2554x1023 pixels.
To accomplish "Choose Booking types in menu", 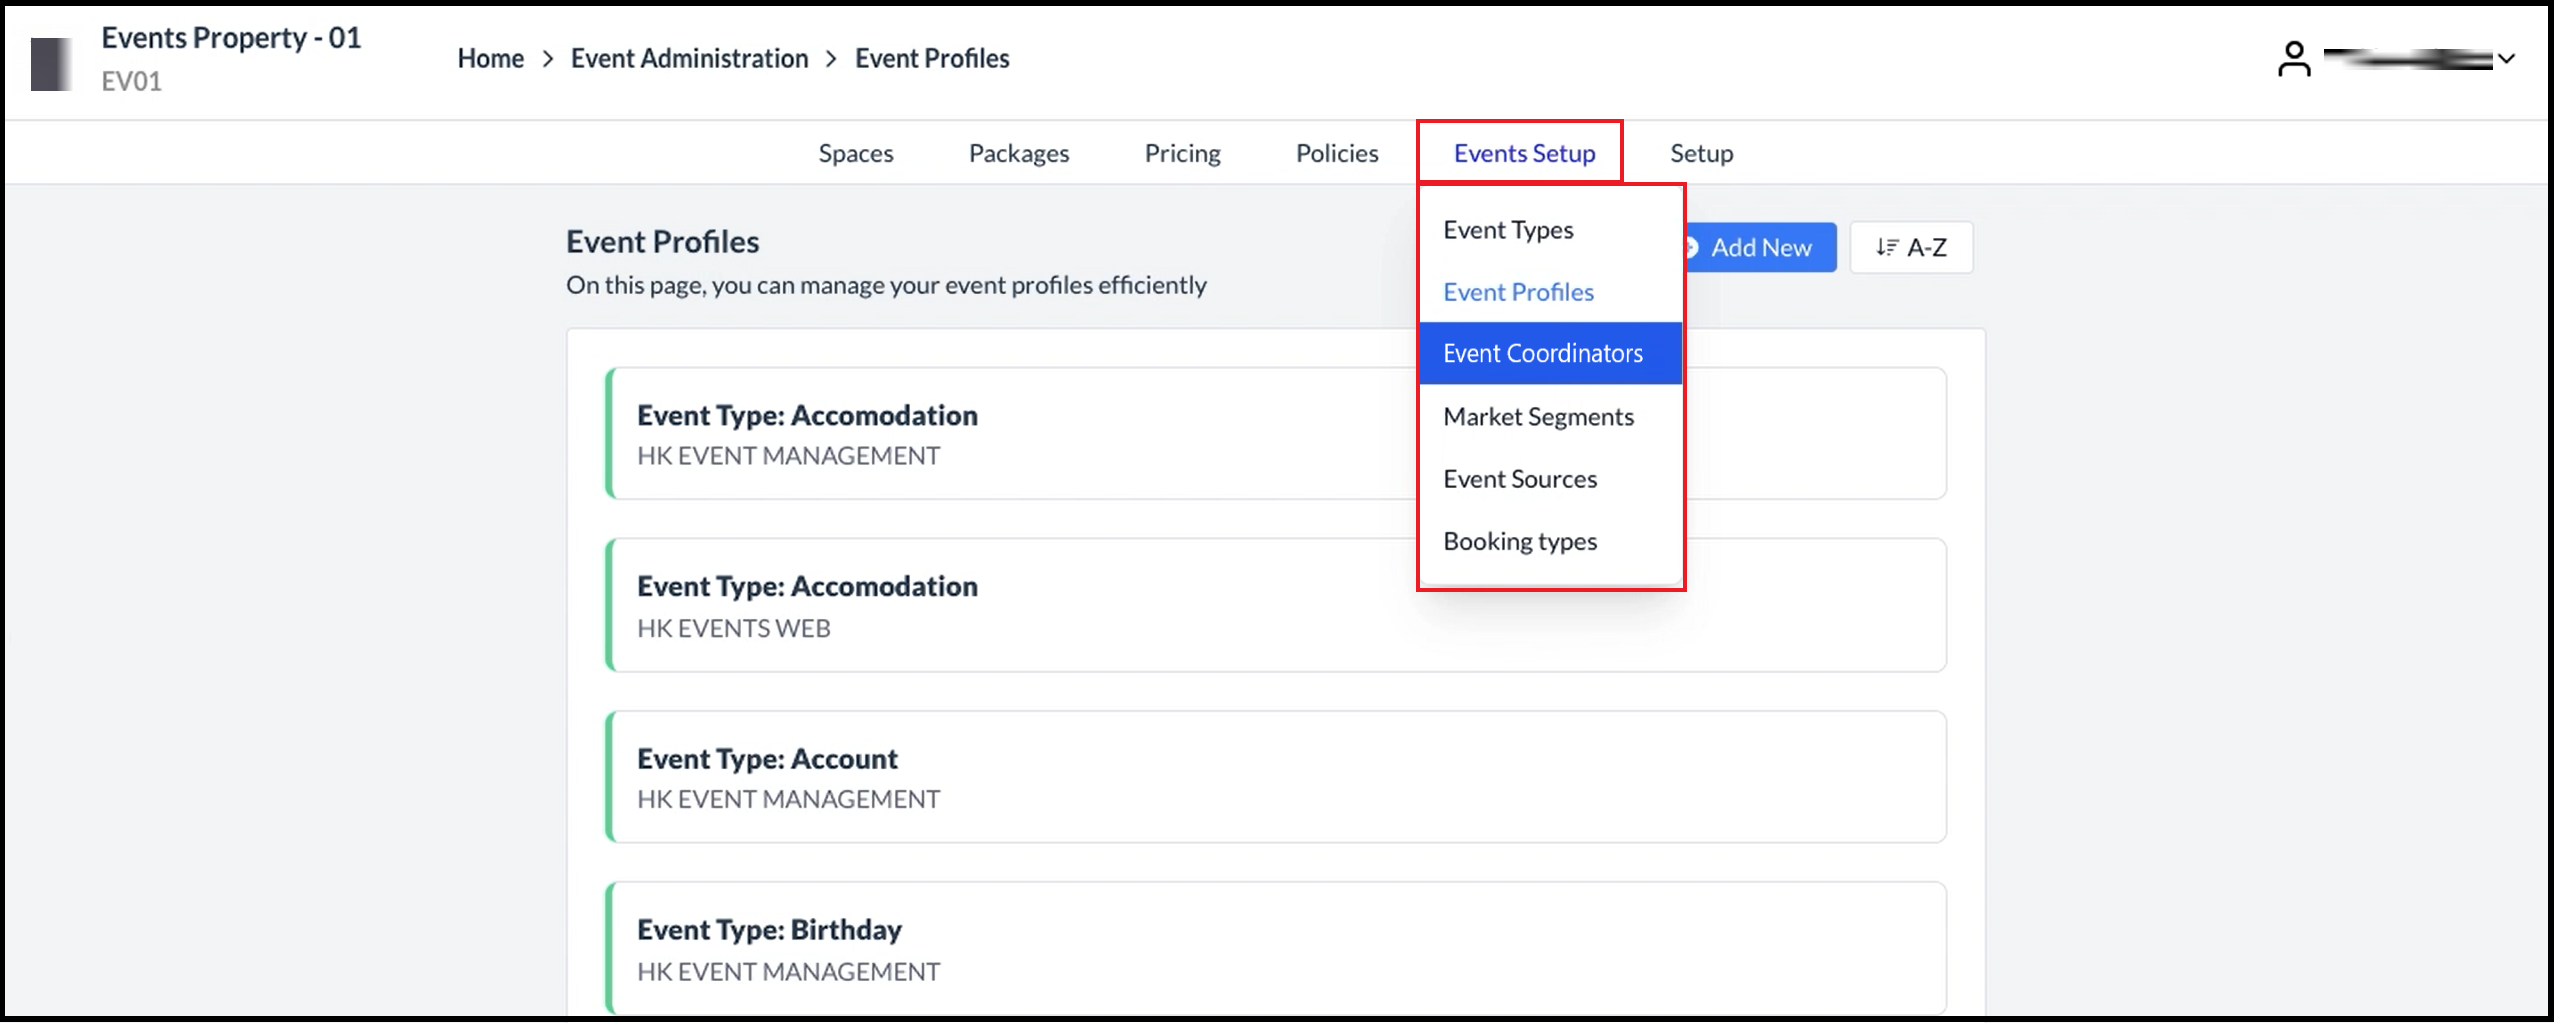I will tap(1520, 541).
